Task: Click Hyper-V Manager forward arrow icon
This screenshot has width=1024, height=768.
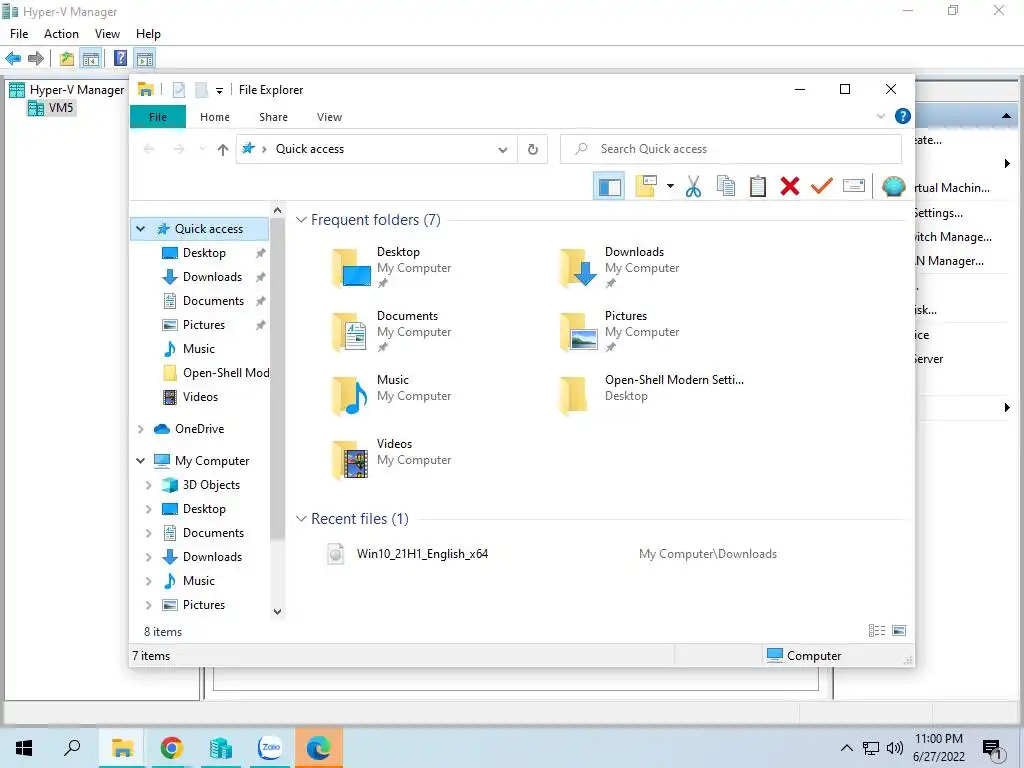Action: [x=36, y=59]
